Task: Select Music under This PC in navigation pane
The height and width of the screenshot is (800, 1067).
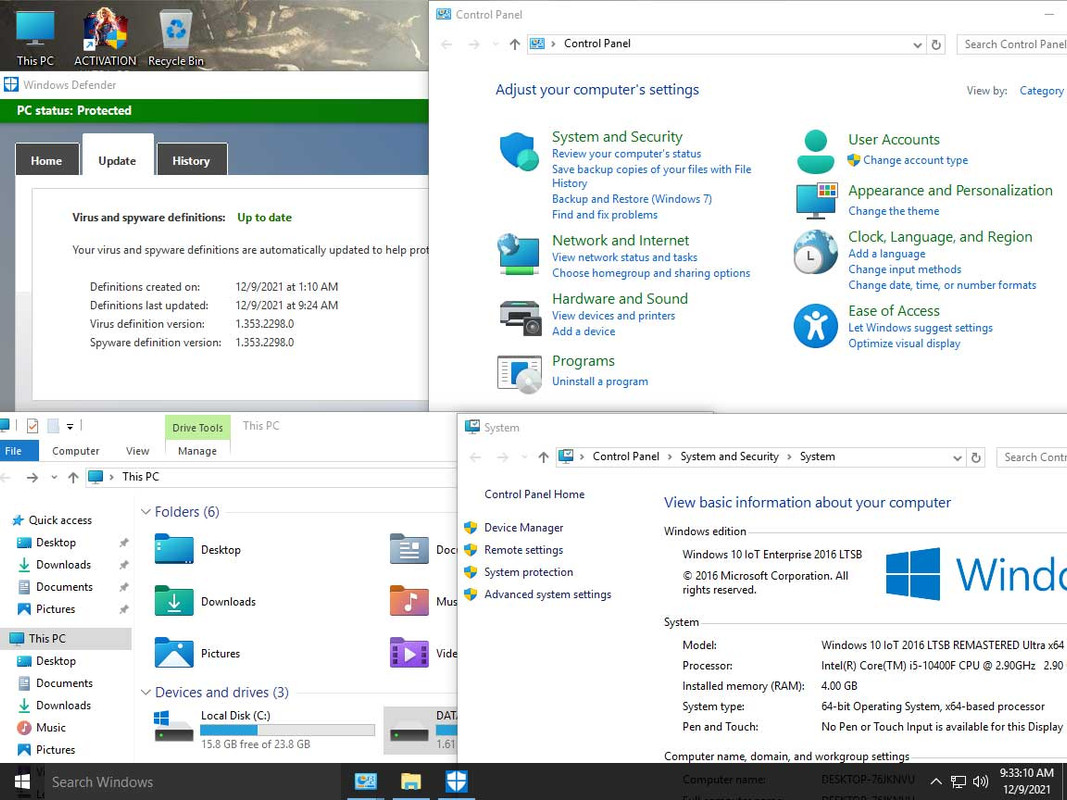Action: [51, 727]
